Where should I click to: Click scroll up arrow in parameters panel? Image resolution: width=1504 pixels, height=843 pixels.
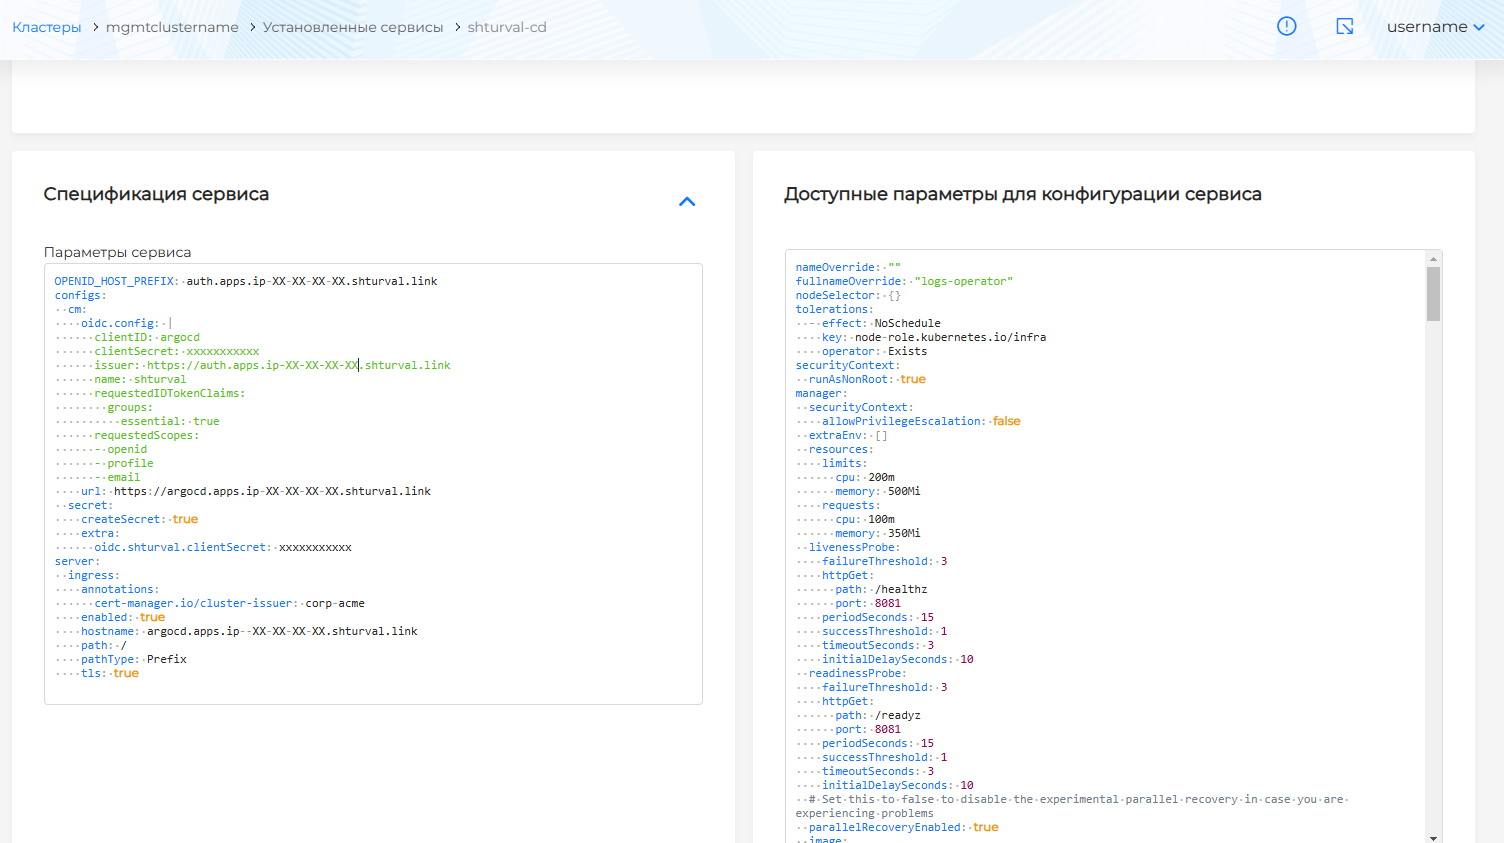point(1434,258)
